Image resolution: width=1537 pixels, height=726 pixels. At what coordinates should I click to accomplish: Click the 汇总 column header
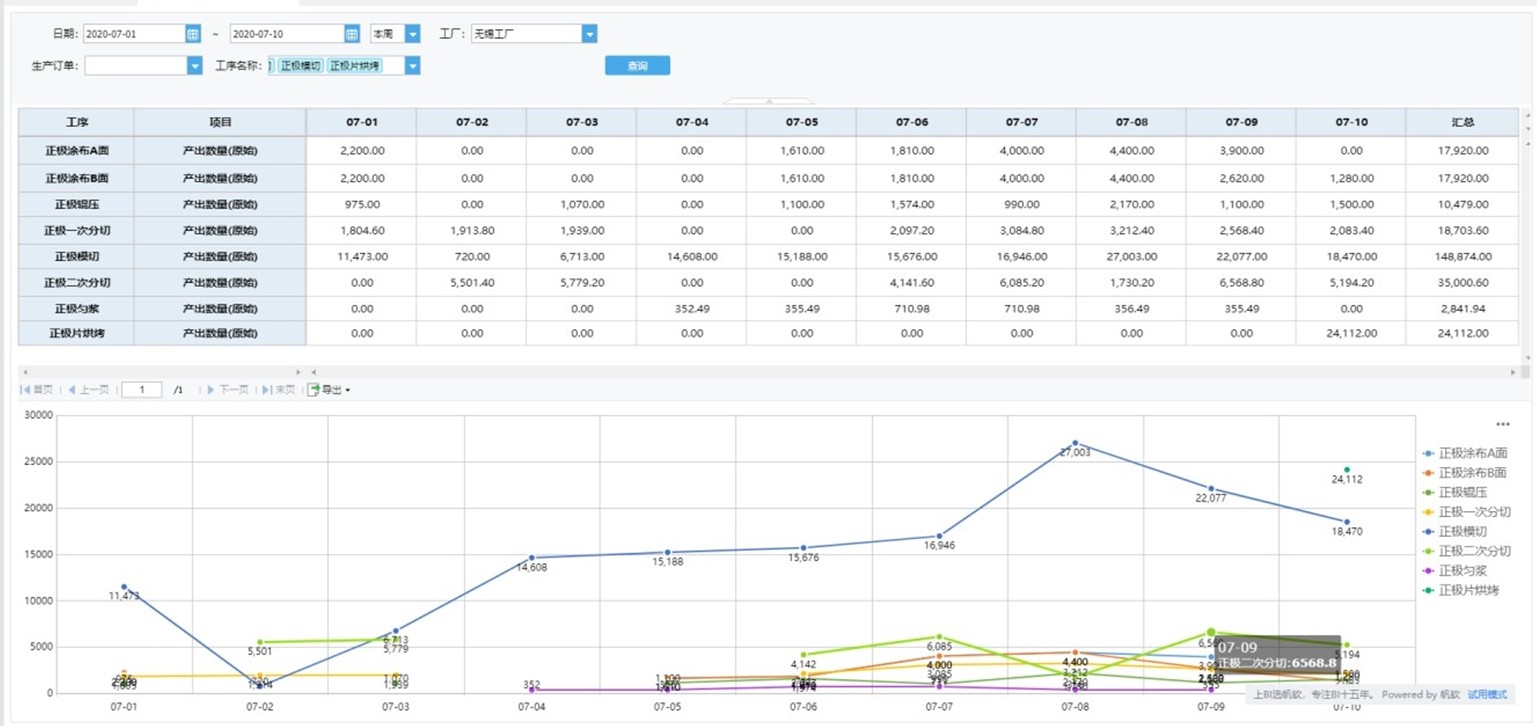click(x=1461, y=122)
